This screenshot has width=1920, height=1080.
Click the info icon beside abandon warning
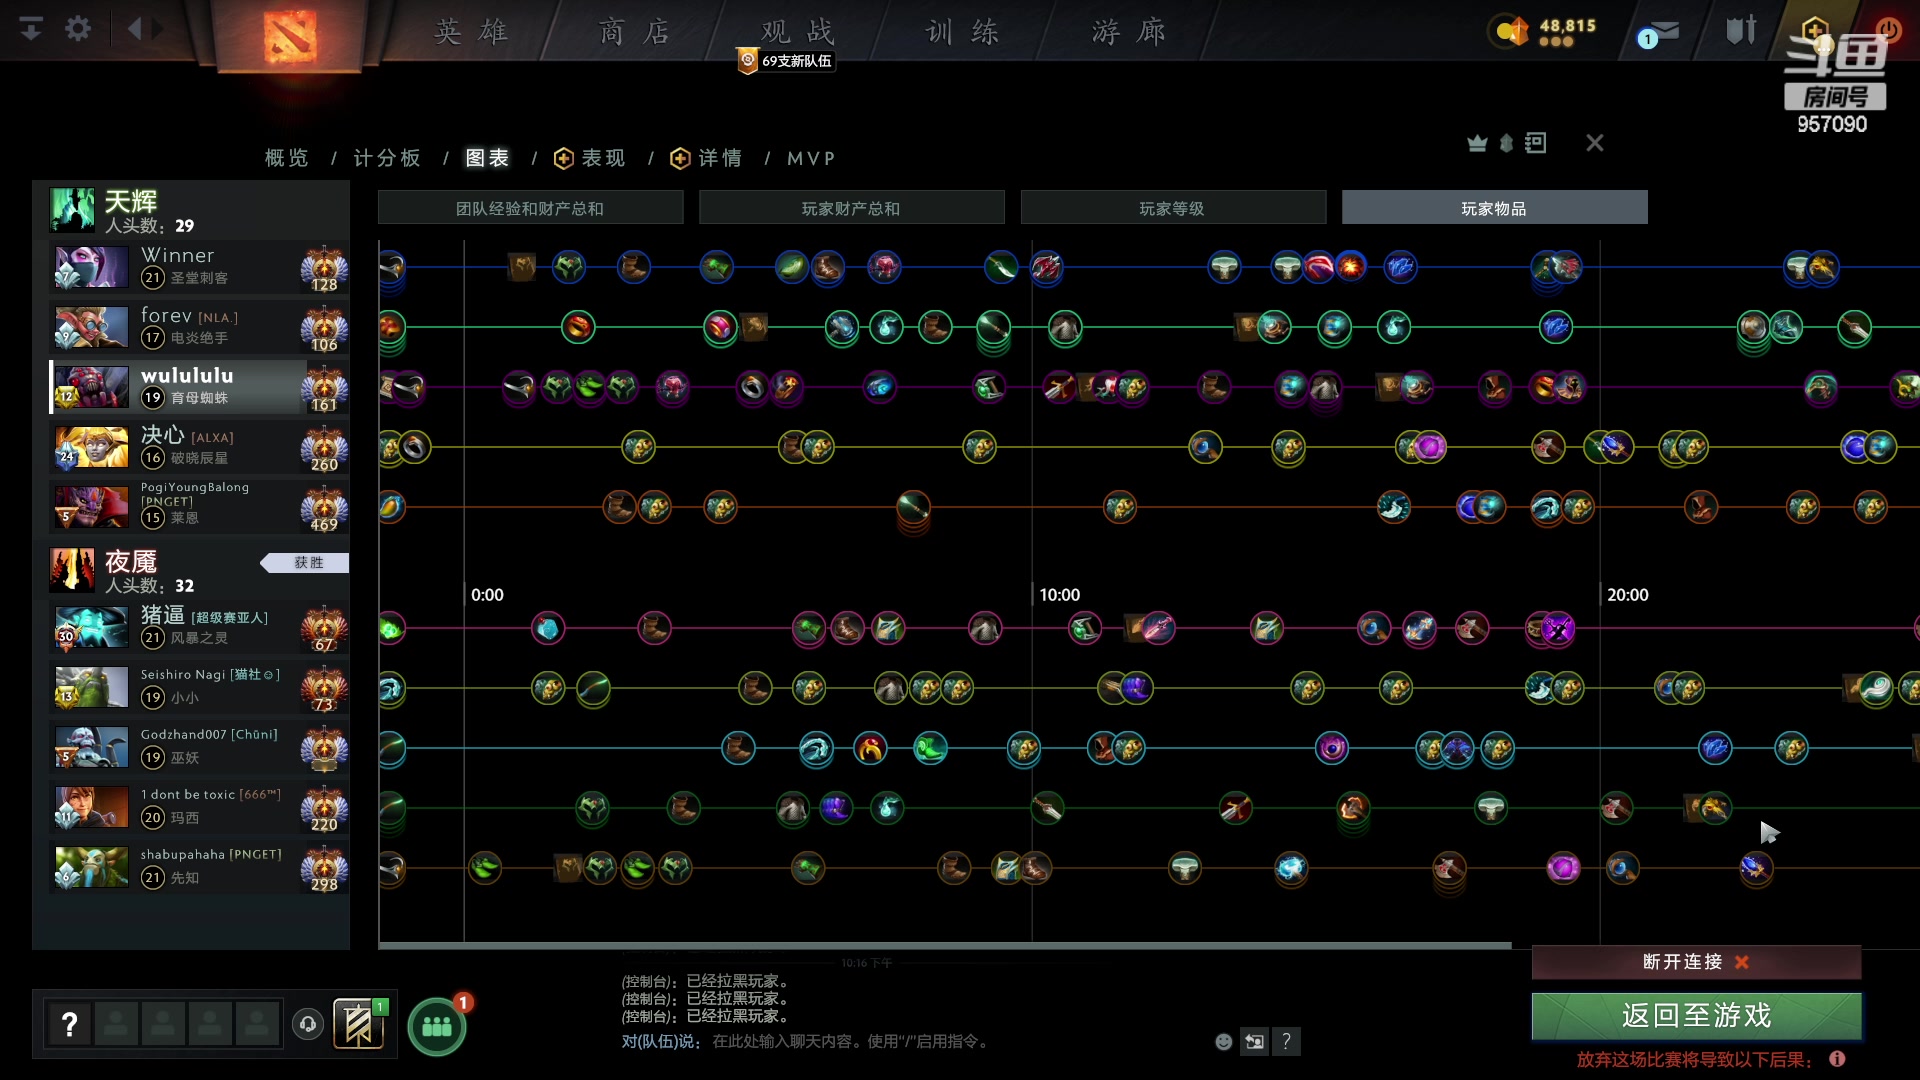[1837, 1059]
